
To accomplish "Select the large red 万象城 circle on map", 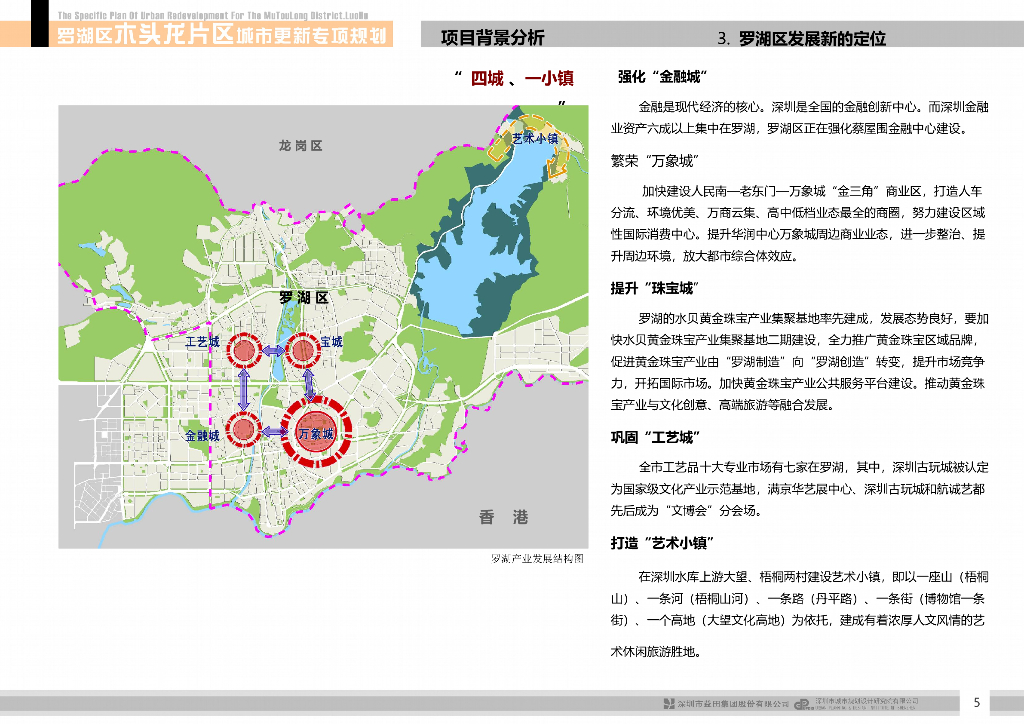I will 317,432.
